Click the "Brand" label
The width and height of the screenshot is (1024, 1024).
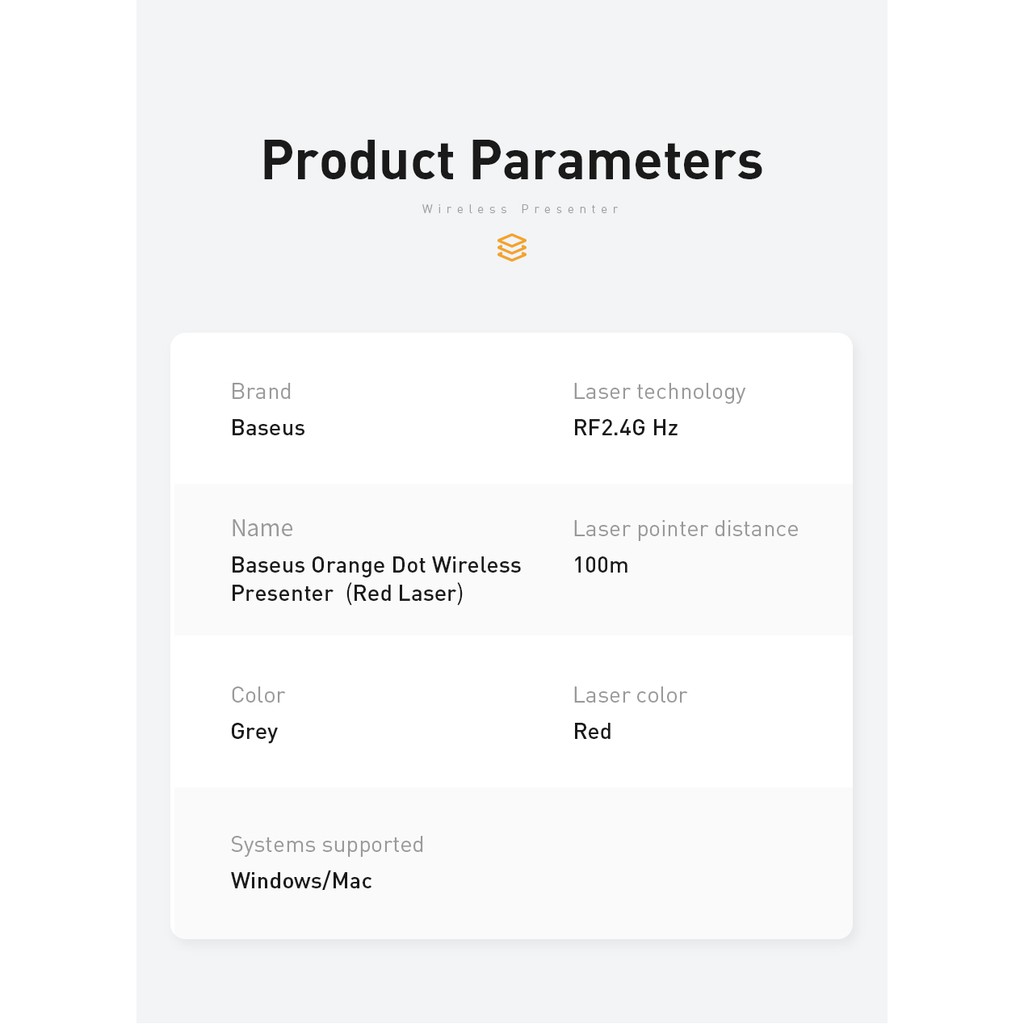coord(261,391)
